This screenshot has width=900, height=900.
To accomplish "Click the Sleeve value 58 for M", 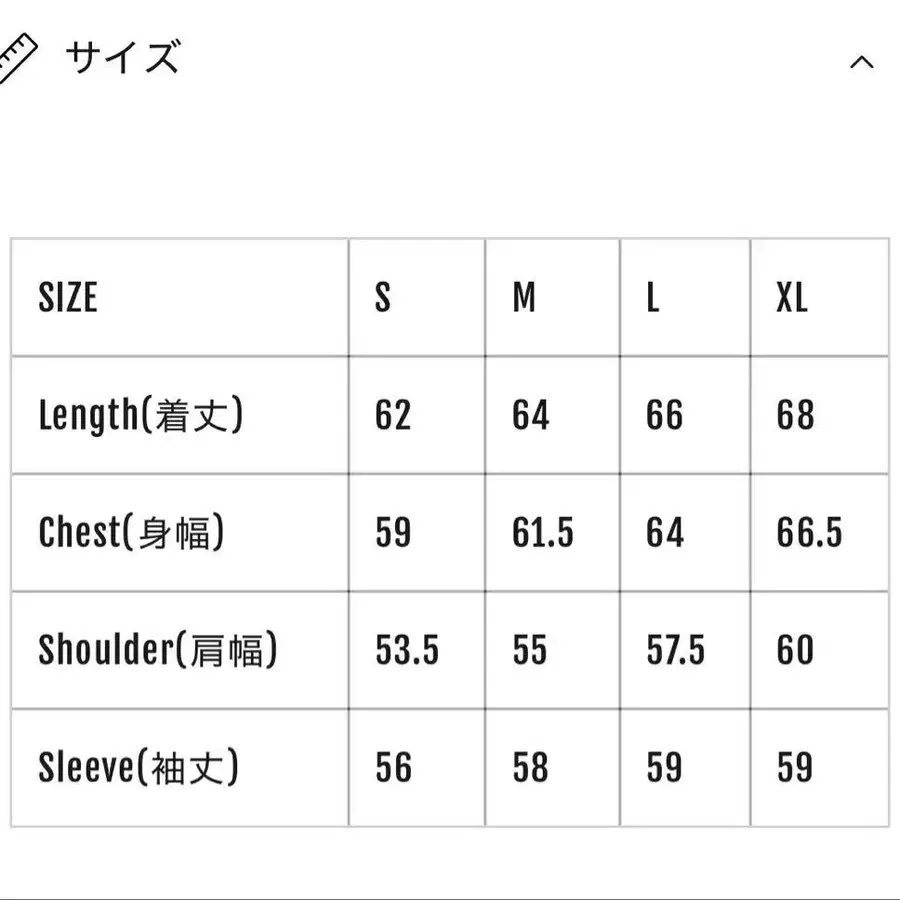I will [x=531, y=768].
